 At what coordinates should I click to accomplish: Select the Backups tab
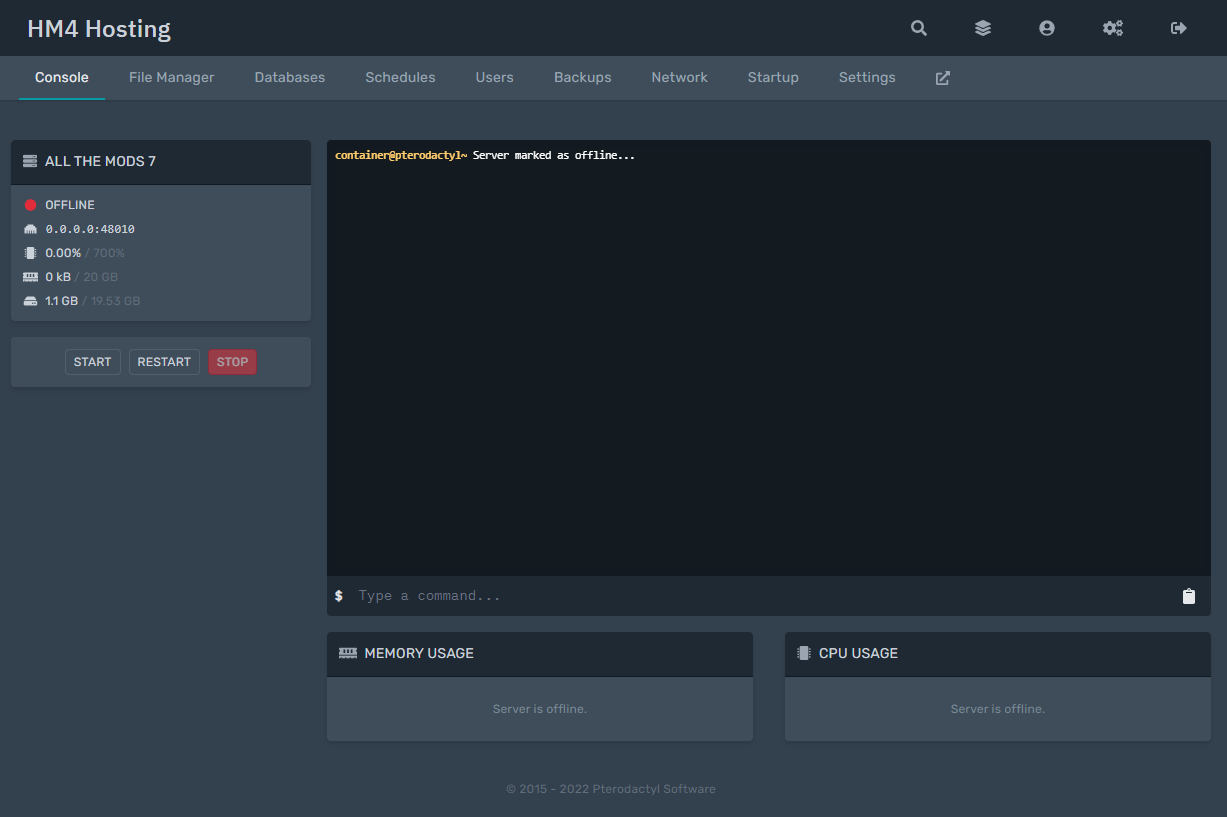(582, 78)
